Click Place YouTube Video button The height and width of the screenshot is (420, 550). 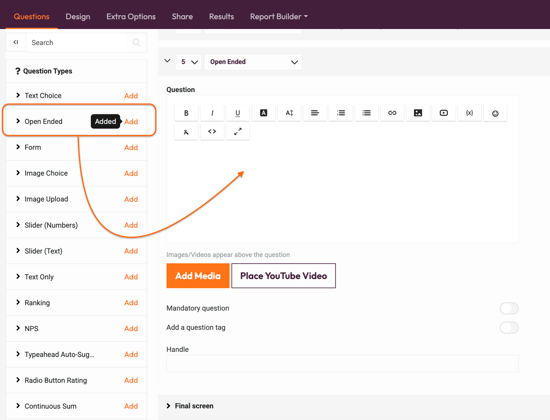pos(283,276)
